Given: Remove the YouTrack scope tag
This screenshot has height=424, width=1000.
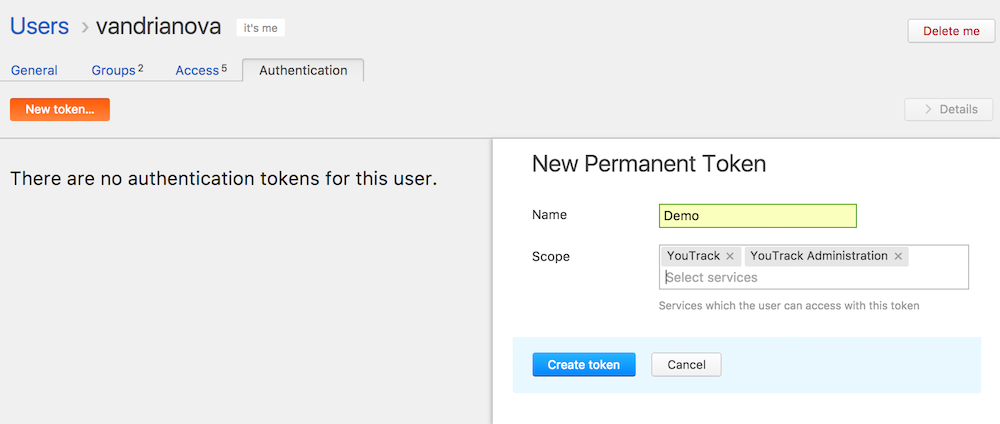Looking at the screenshot, I should (x=730, y=257).
